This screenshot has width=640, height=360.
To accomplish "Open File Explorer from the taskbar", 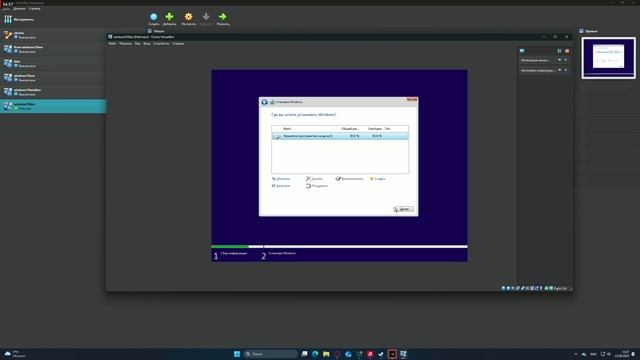I will [x=326, y=354].
